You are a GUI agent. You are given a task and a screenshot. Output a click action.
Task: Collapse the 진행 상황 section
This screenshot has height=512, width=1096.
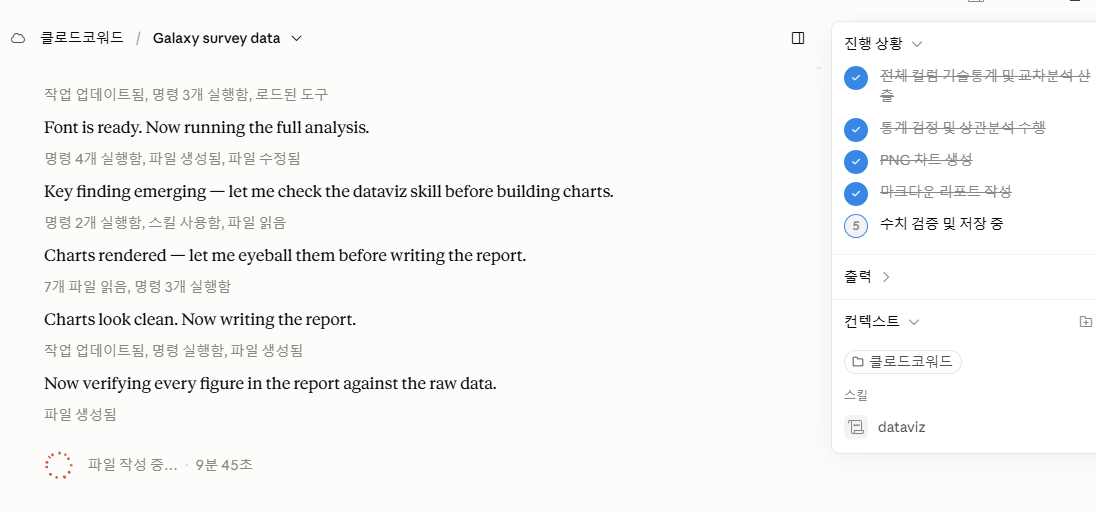coord(884,44)
